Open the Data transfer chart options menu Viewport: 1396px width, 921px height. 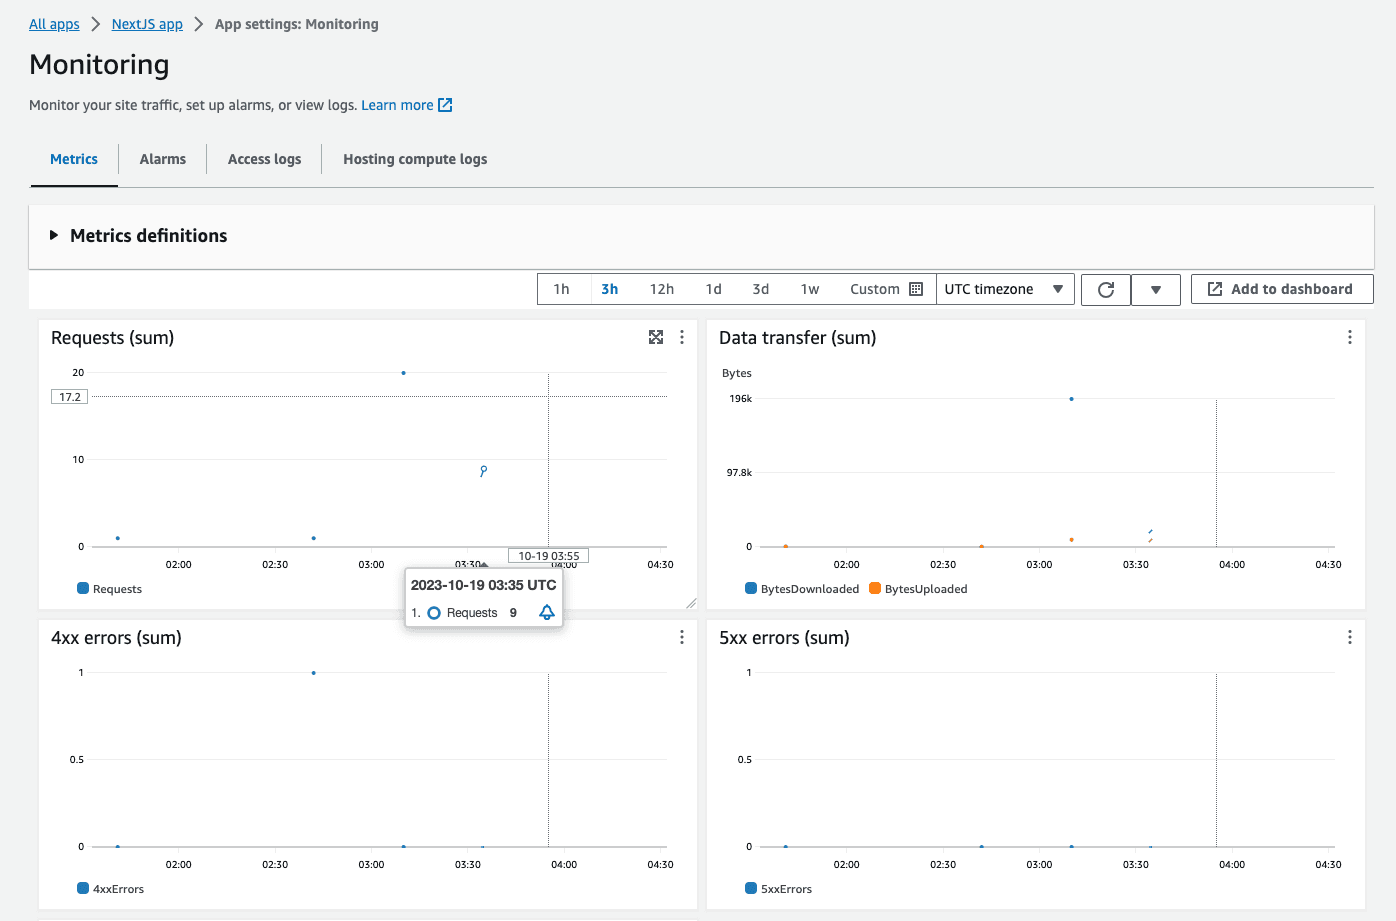point(1350,337)
